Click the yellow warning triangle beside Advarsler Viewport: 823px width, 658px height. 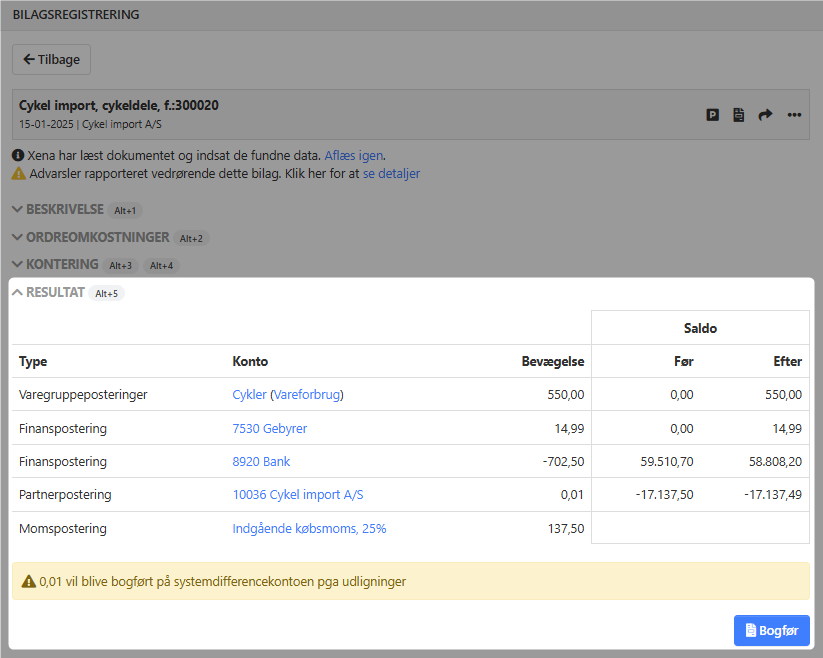(19, 173)
